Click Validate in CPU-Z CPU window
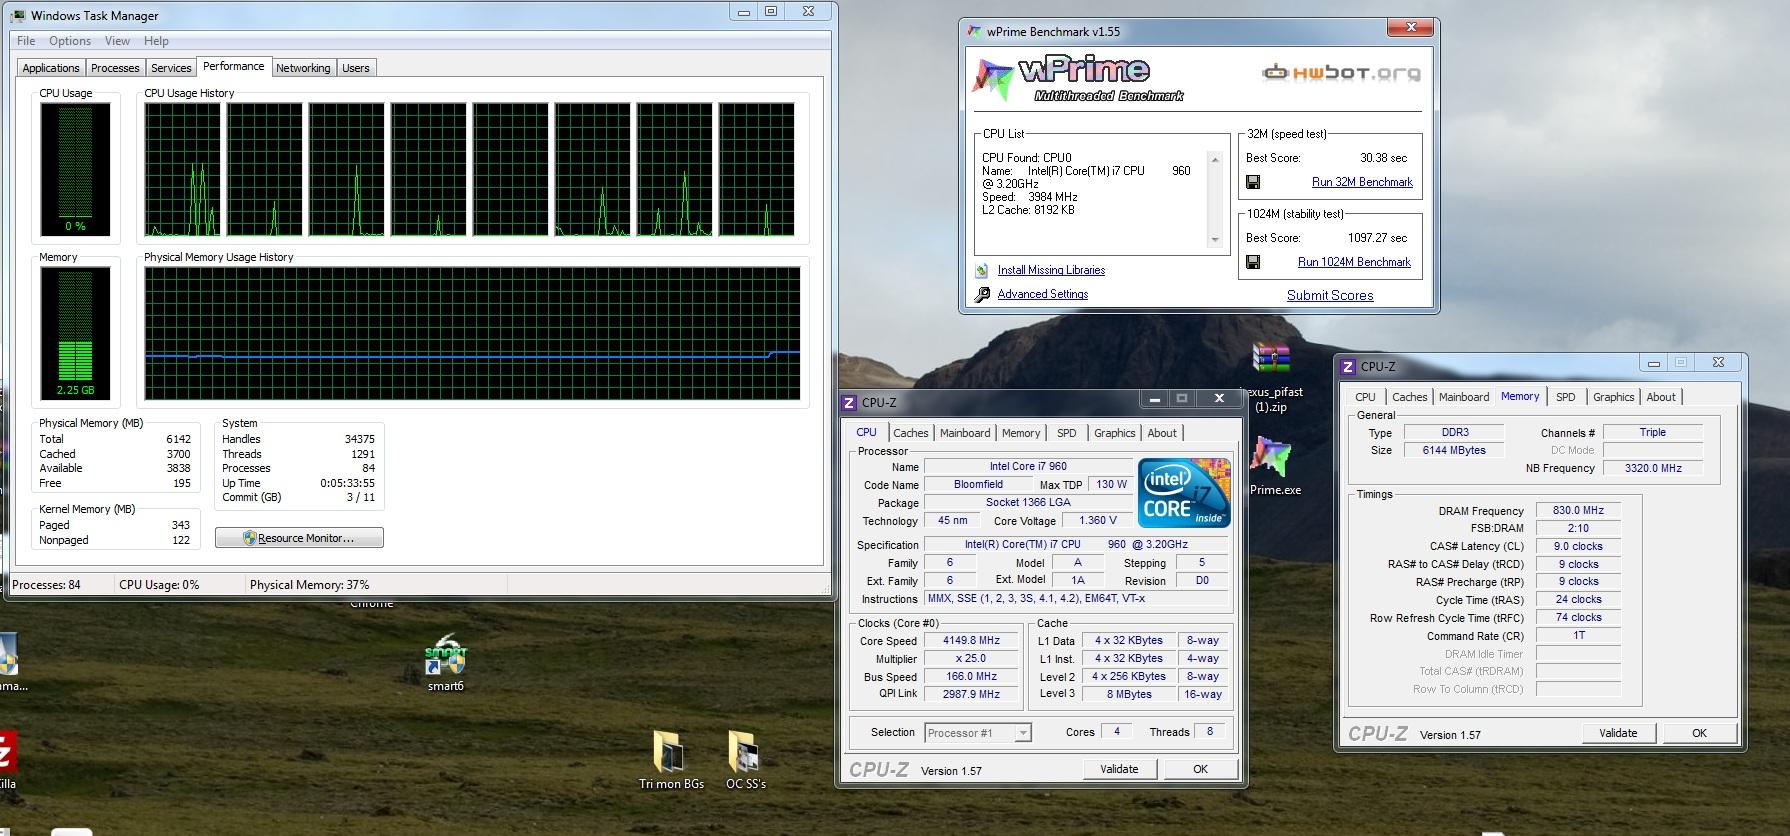 point(1119,769)
